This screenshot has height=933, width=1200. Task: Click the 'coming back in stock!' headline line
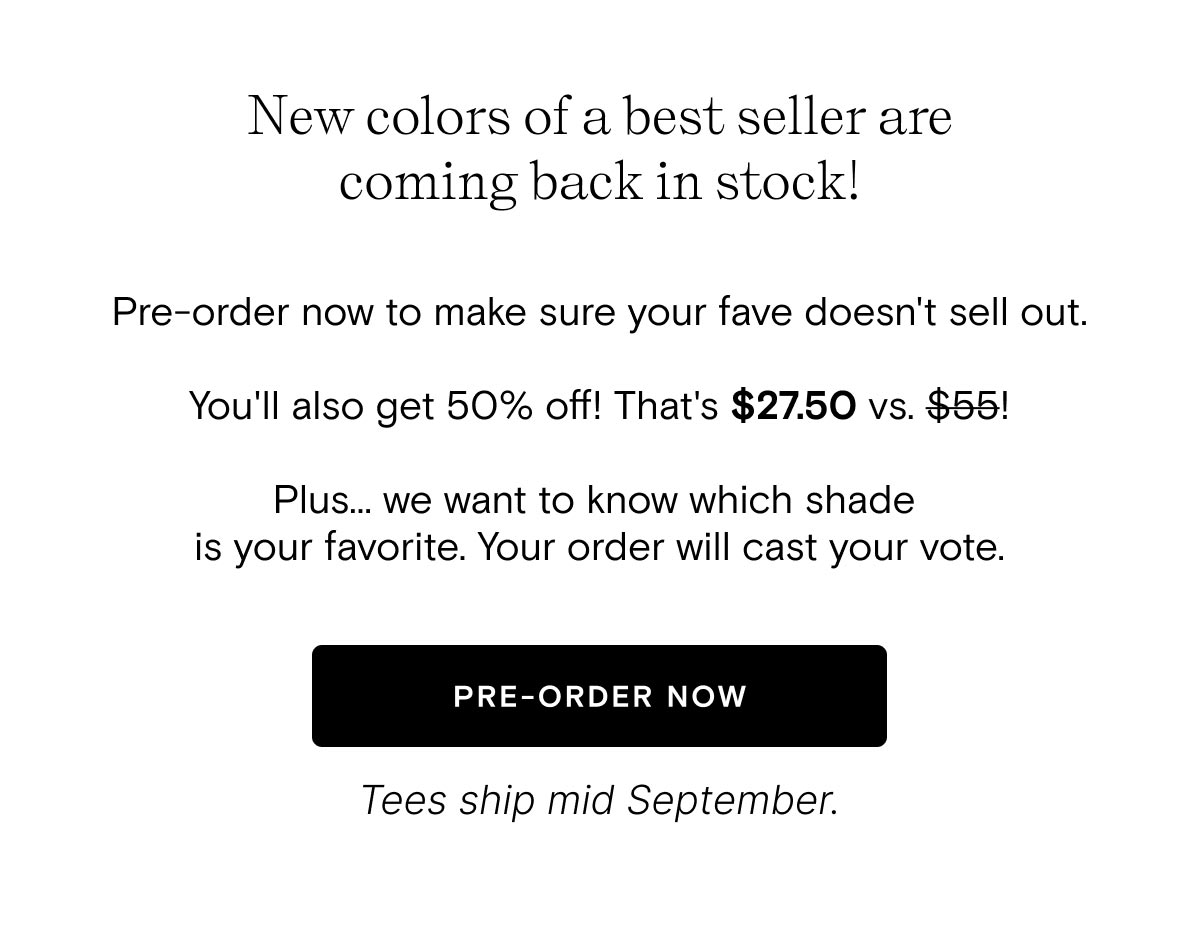[599, 183]
